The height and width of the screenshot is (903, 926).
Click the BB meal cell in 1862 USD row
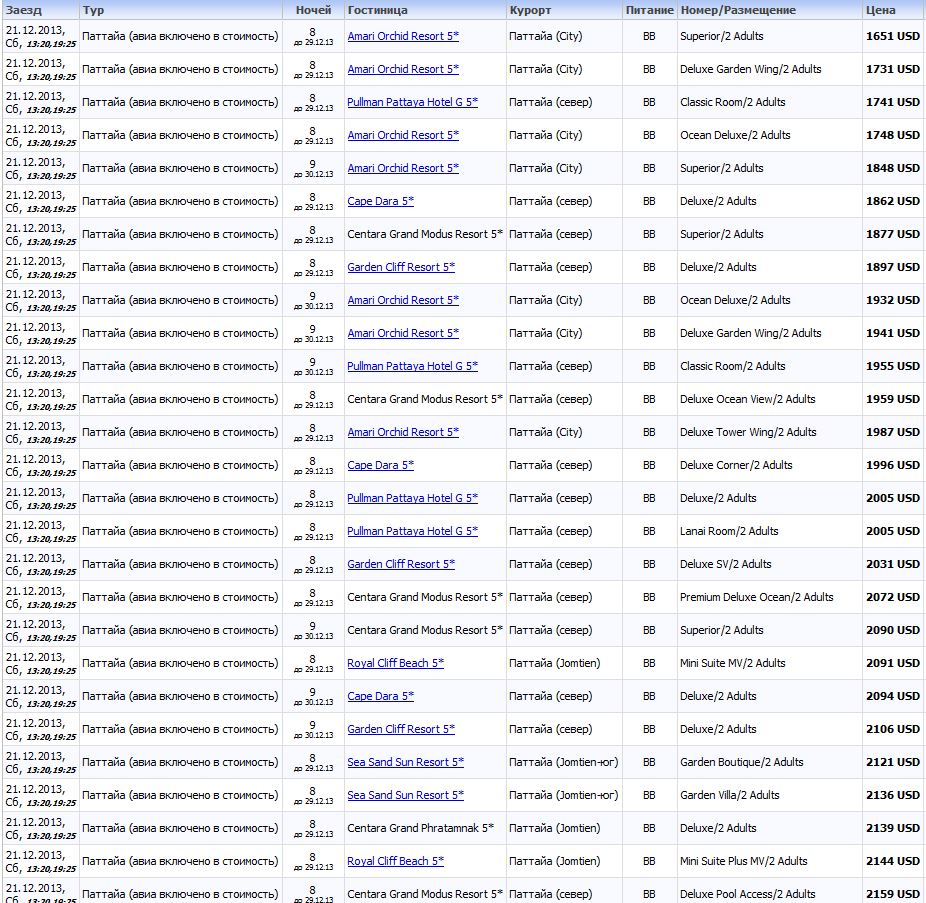tap(649, 201)
